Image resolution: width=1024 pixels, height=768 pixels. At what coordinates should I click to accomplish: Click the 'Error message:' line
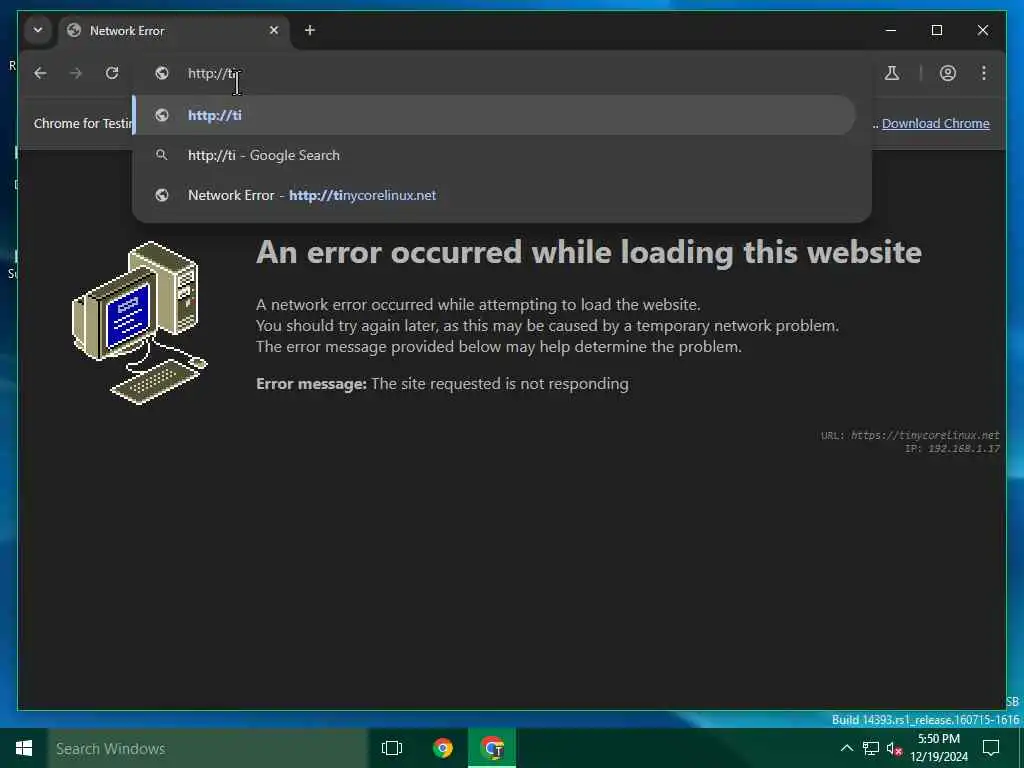[442, 384]
